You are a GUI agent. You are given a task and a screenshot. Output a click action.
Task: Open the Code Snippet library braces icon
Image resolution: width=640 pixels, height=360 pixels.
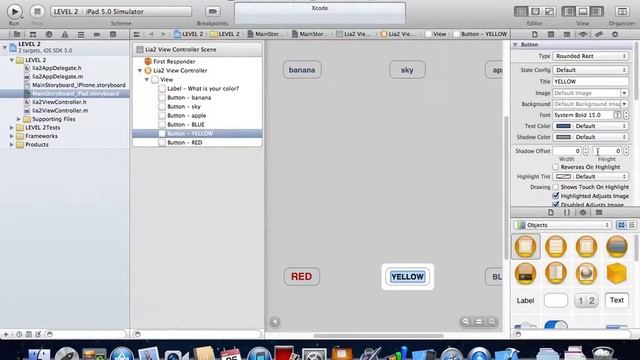(567, 212)
